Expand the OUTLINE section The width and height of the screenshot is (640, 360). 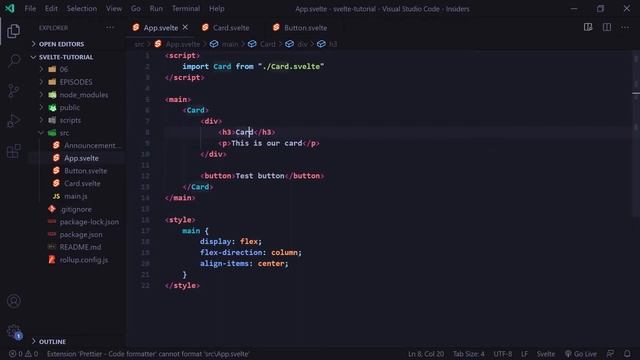pyautogui.click(x=52, y=342)
